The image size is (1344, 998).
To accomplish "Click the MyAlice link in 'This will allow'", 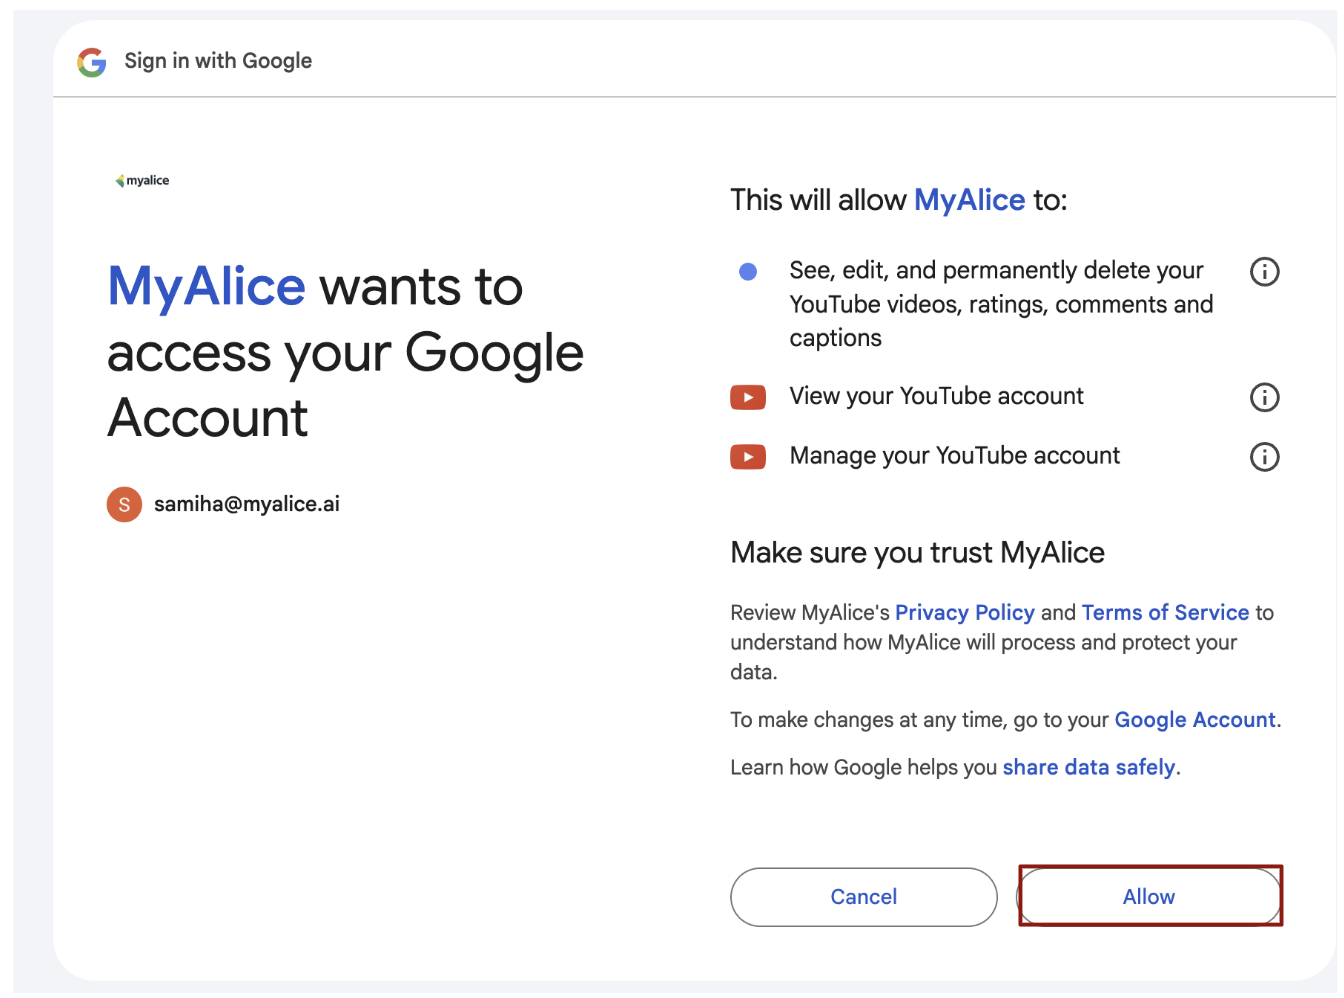I will [970, 200].
